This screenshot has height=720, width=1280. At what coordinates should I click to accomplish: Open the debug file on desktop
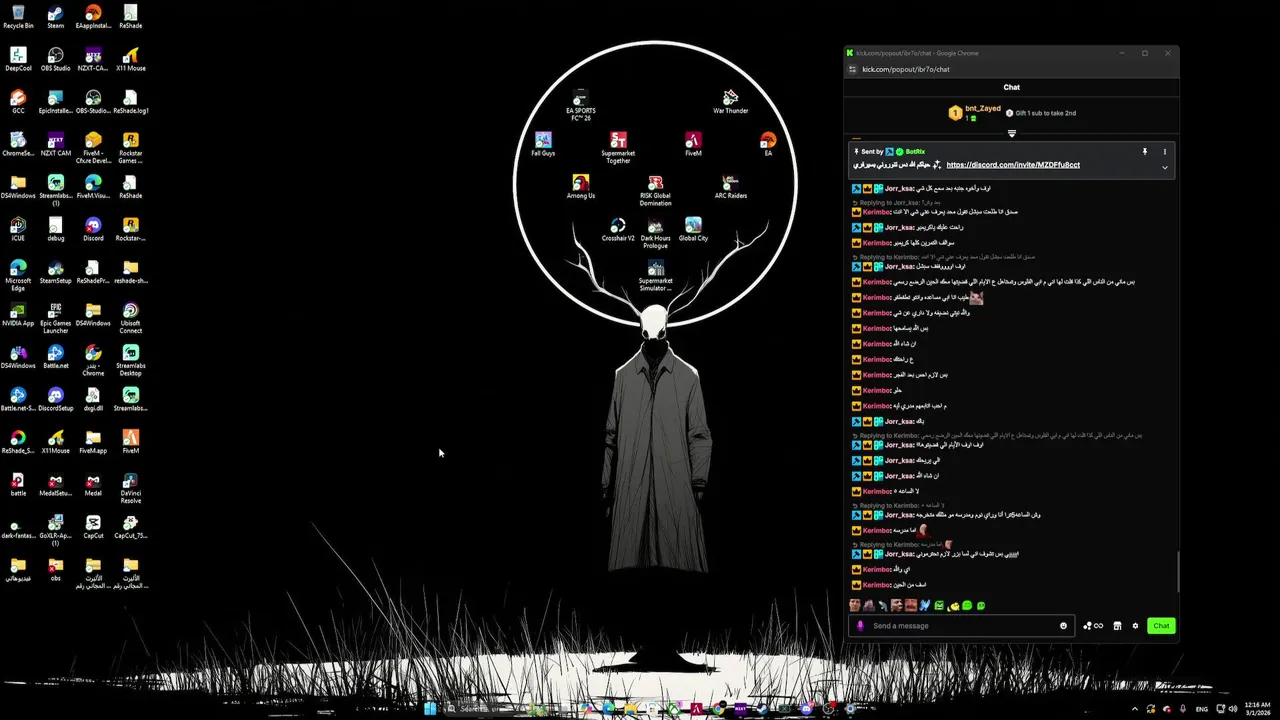(55, 229)
